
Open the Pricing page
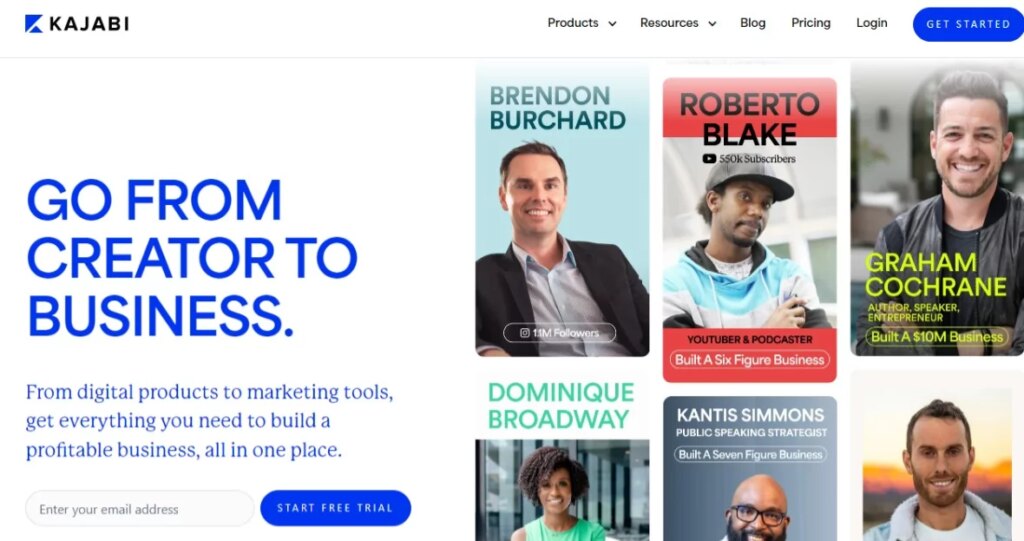811,23
